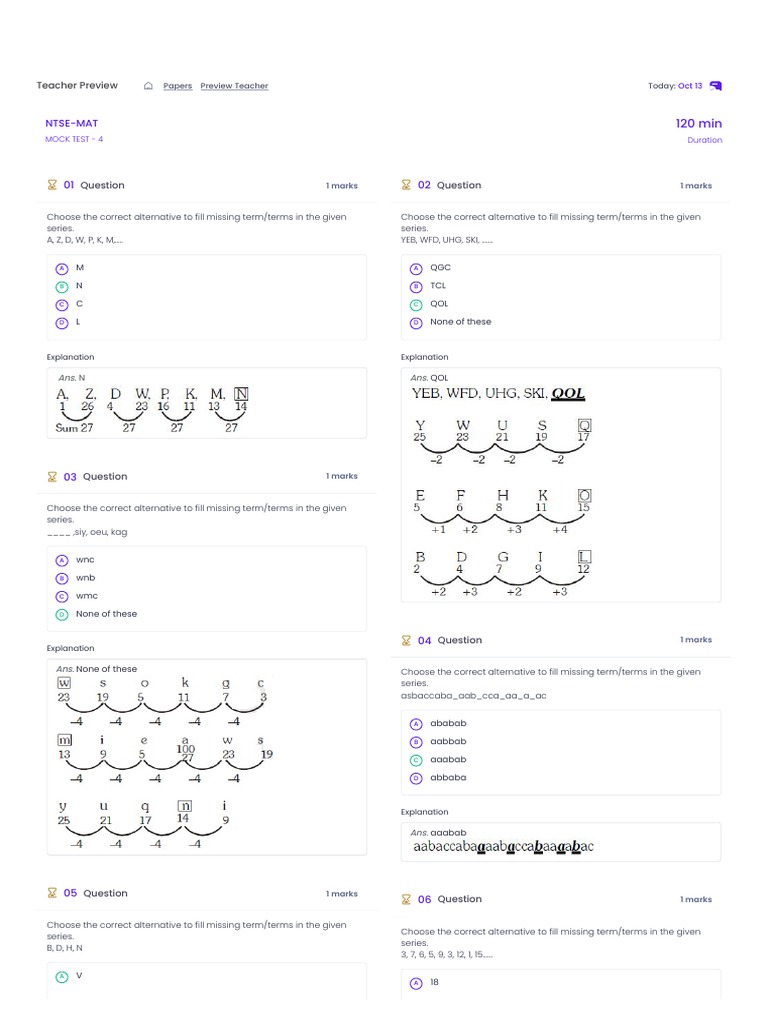This screenshot has width=768, height=1024.
Task: Choose option A 'V' in Question 05
Action: 62,975
